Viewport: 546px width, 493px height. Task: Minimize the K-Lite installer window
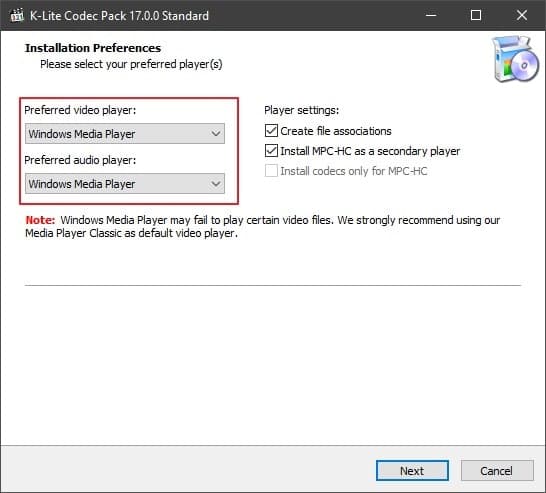[431, 15]
